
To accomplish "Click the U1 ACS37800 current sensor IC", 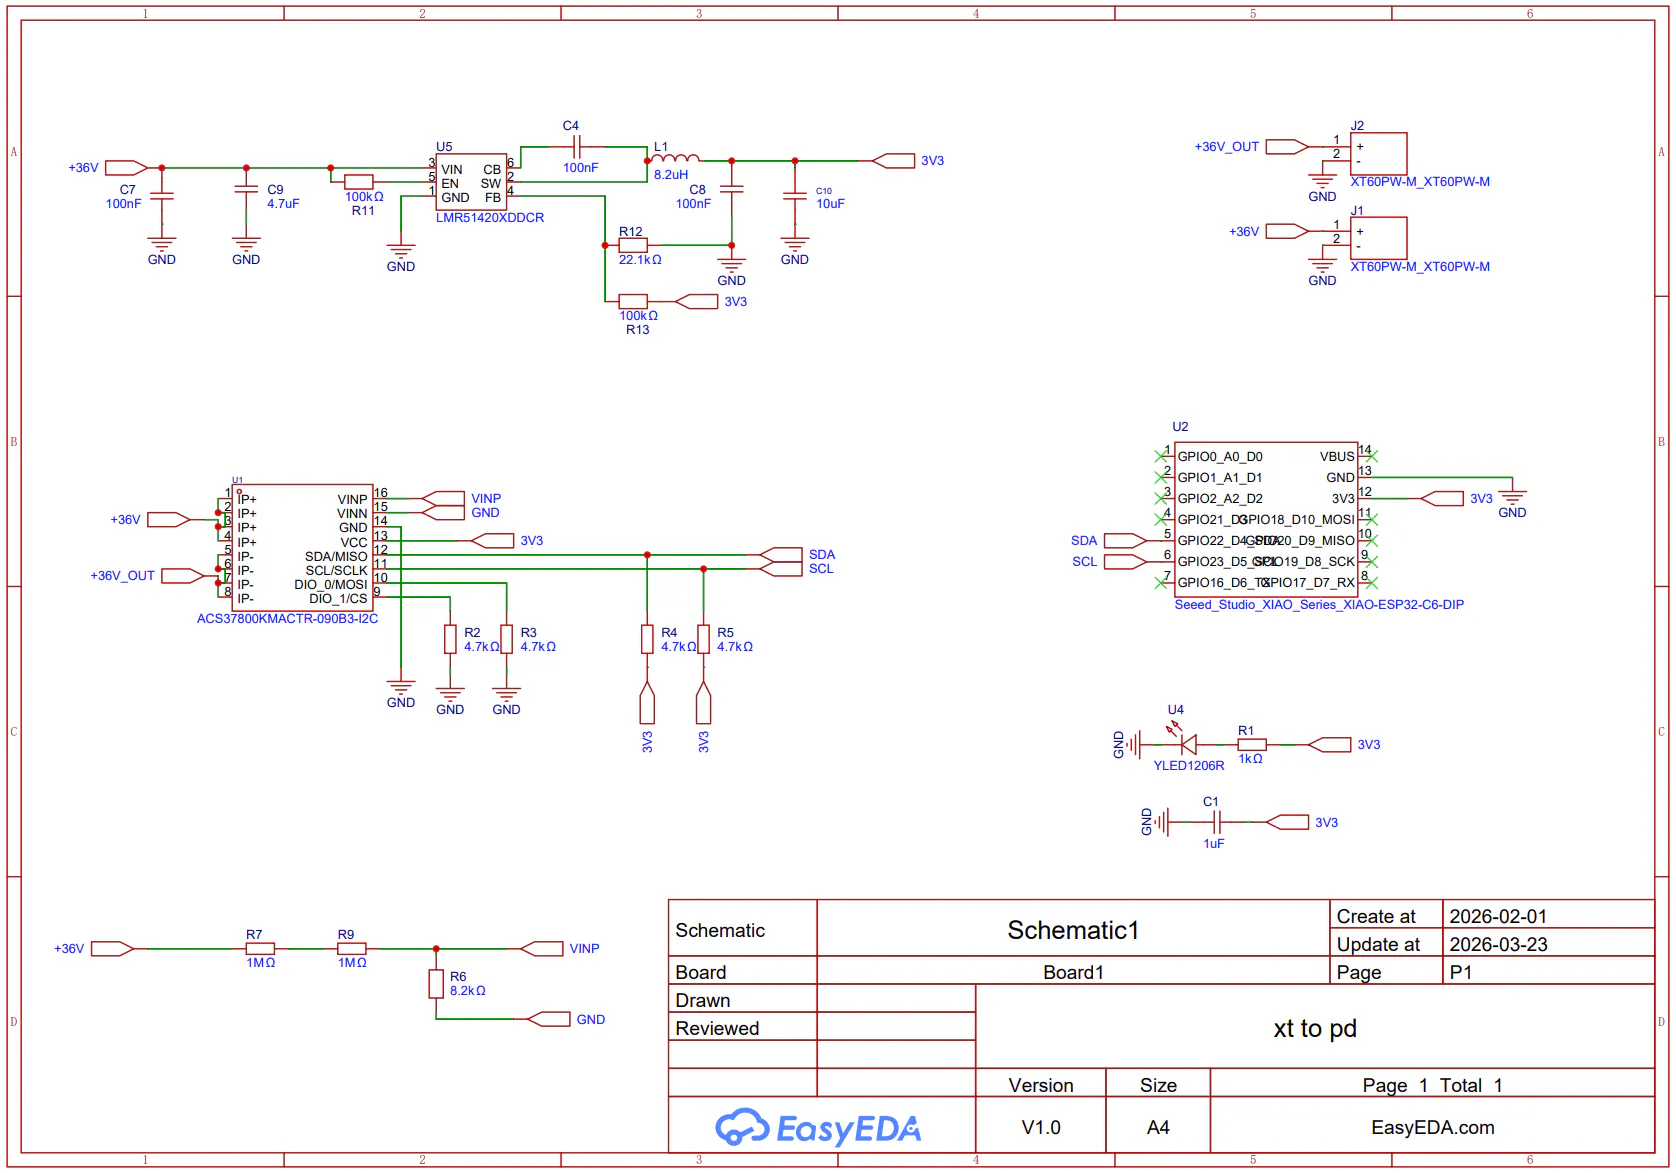I will pyautogui.click(x=302, y=547).
